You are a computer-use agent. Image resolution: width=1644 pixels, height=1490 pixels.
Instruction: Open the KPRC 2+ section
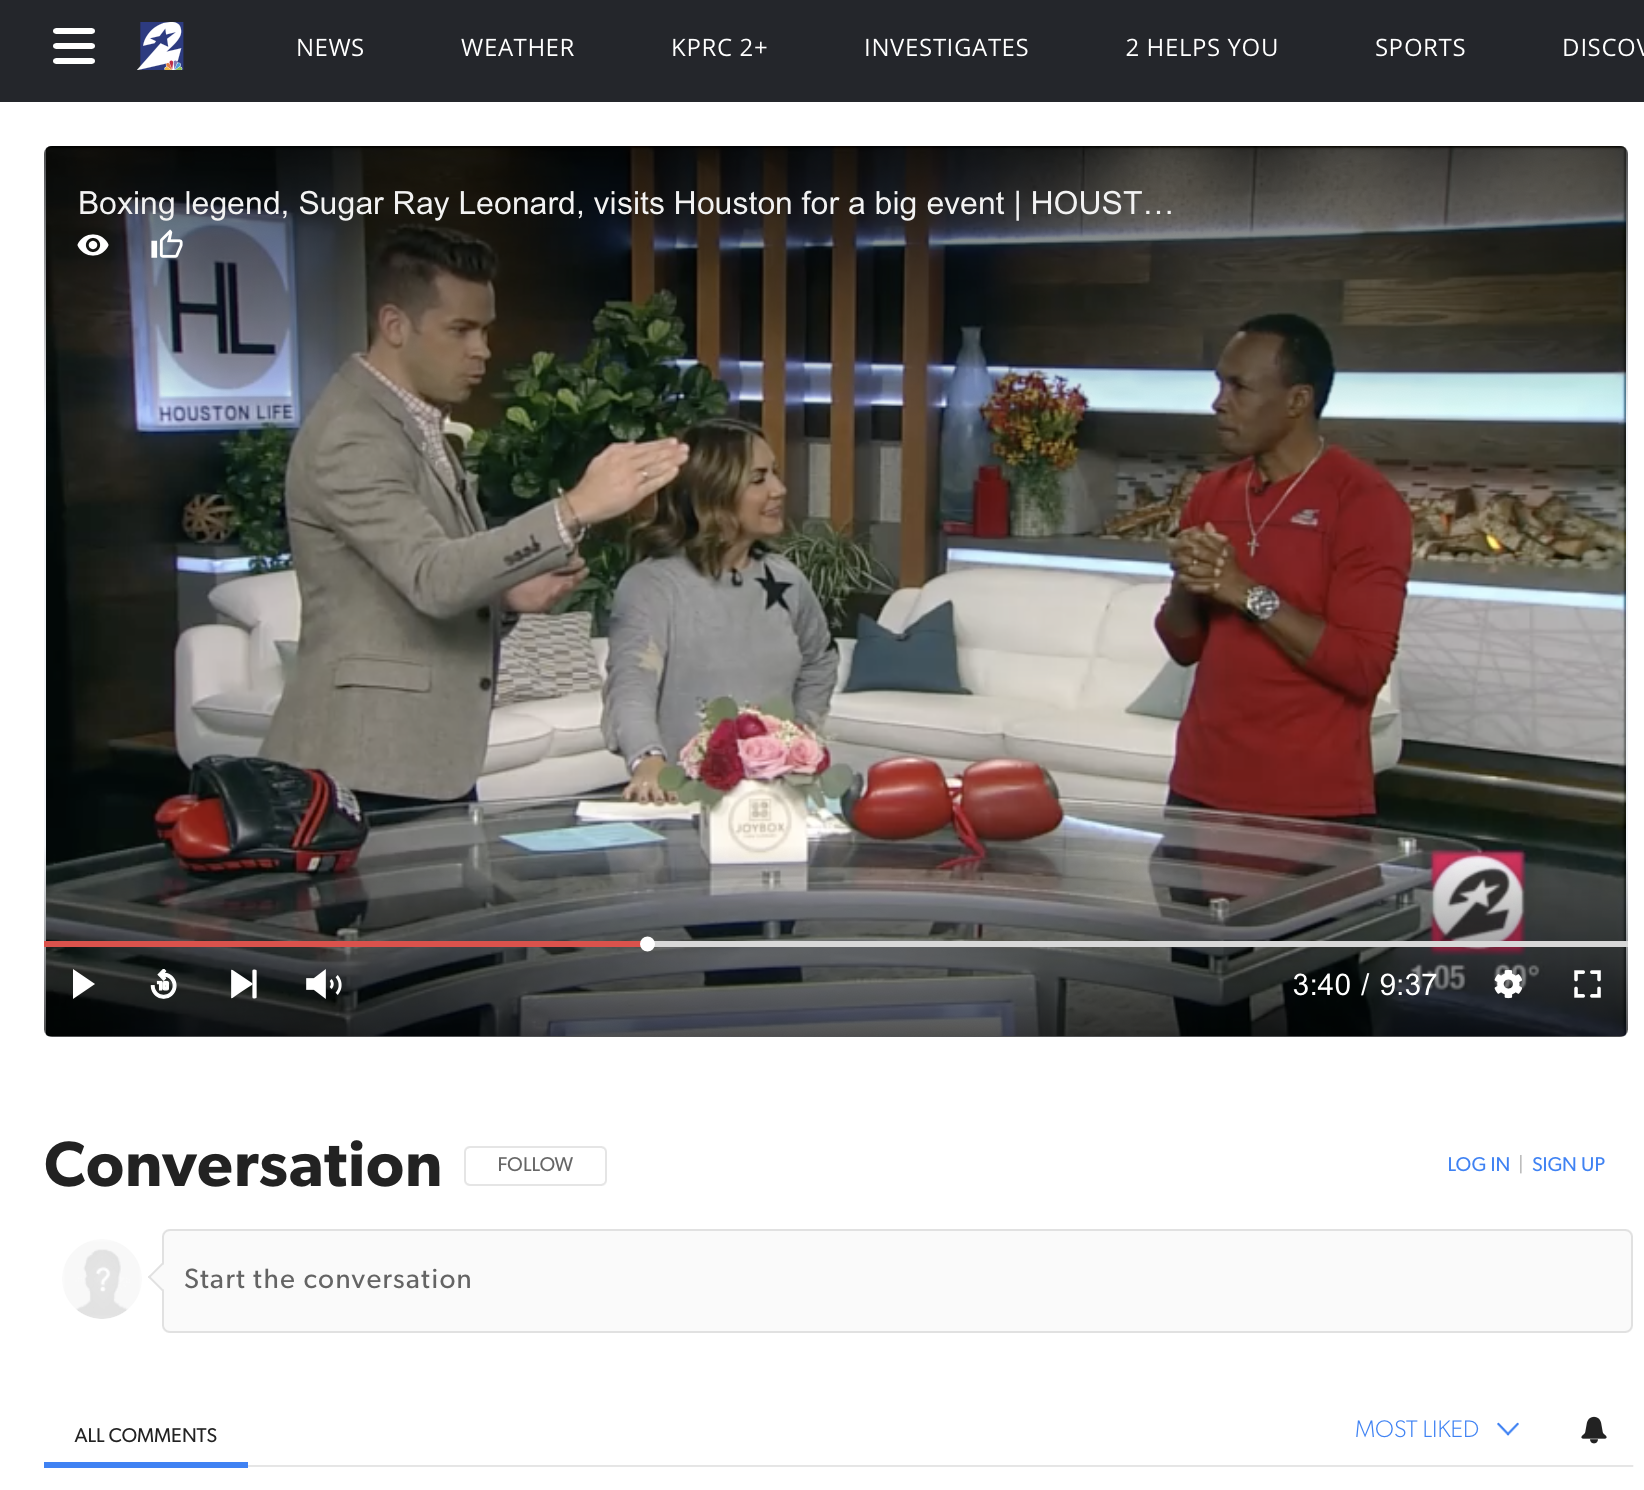[x=719, y=48]
